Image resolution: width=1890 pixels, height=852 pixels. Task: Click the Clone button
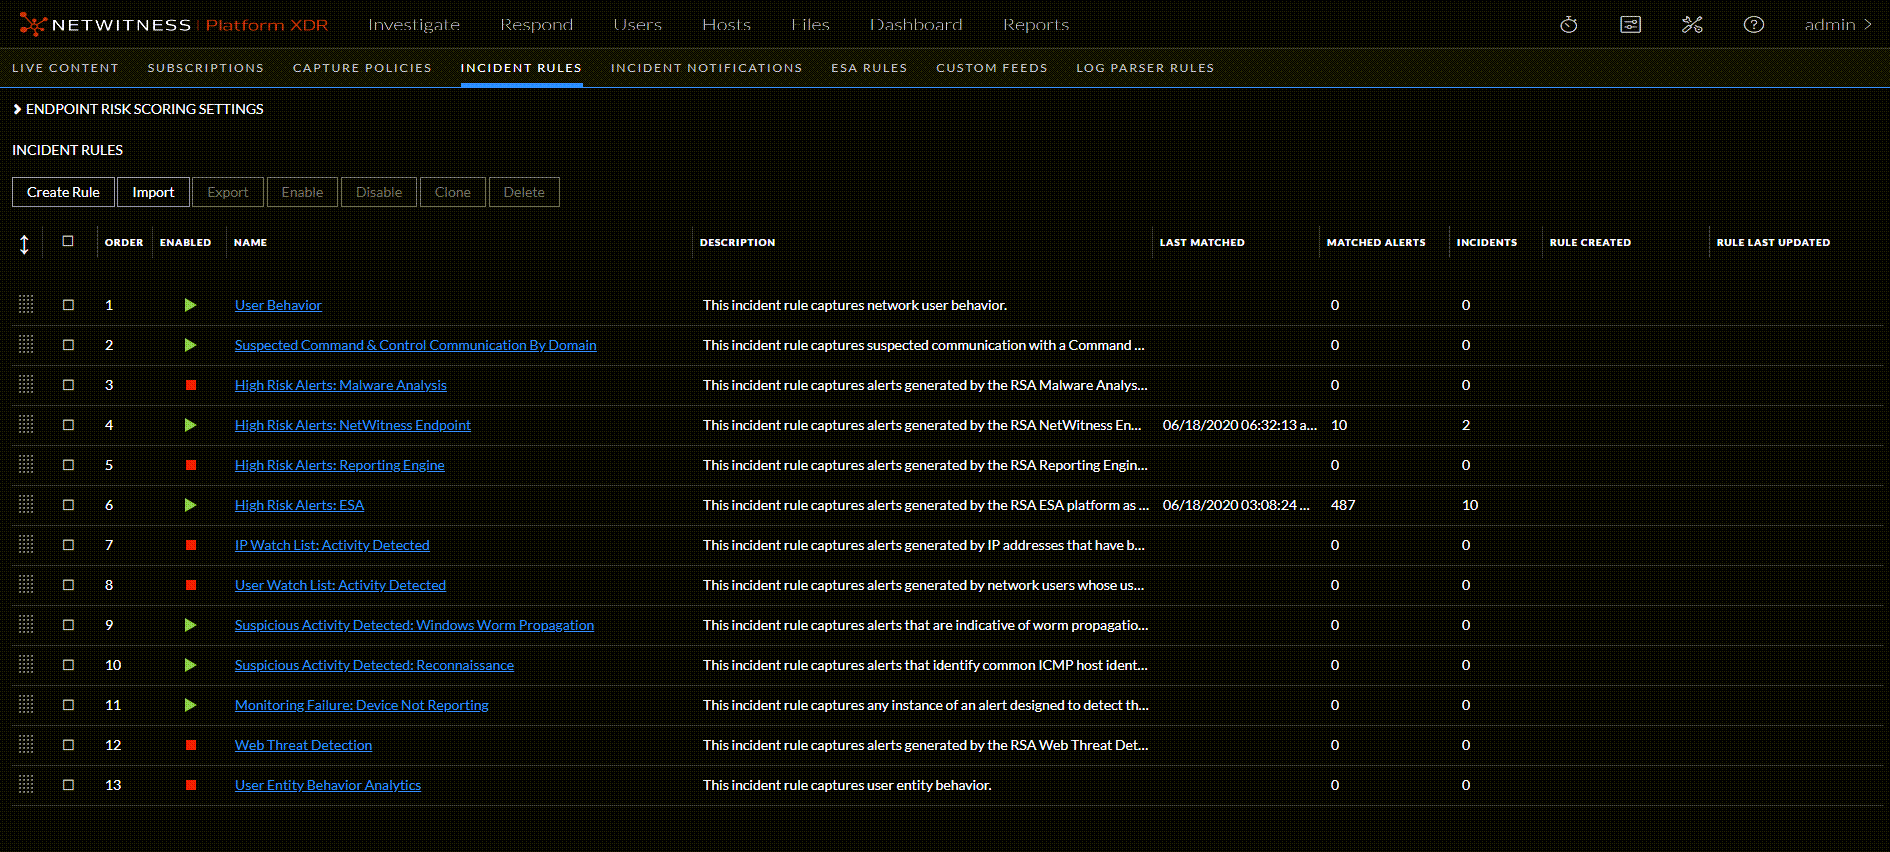pyautogui.click(x=453, y=192)
